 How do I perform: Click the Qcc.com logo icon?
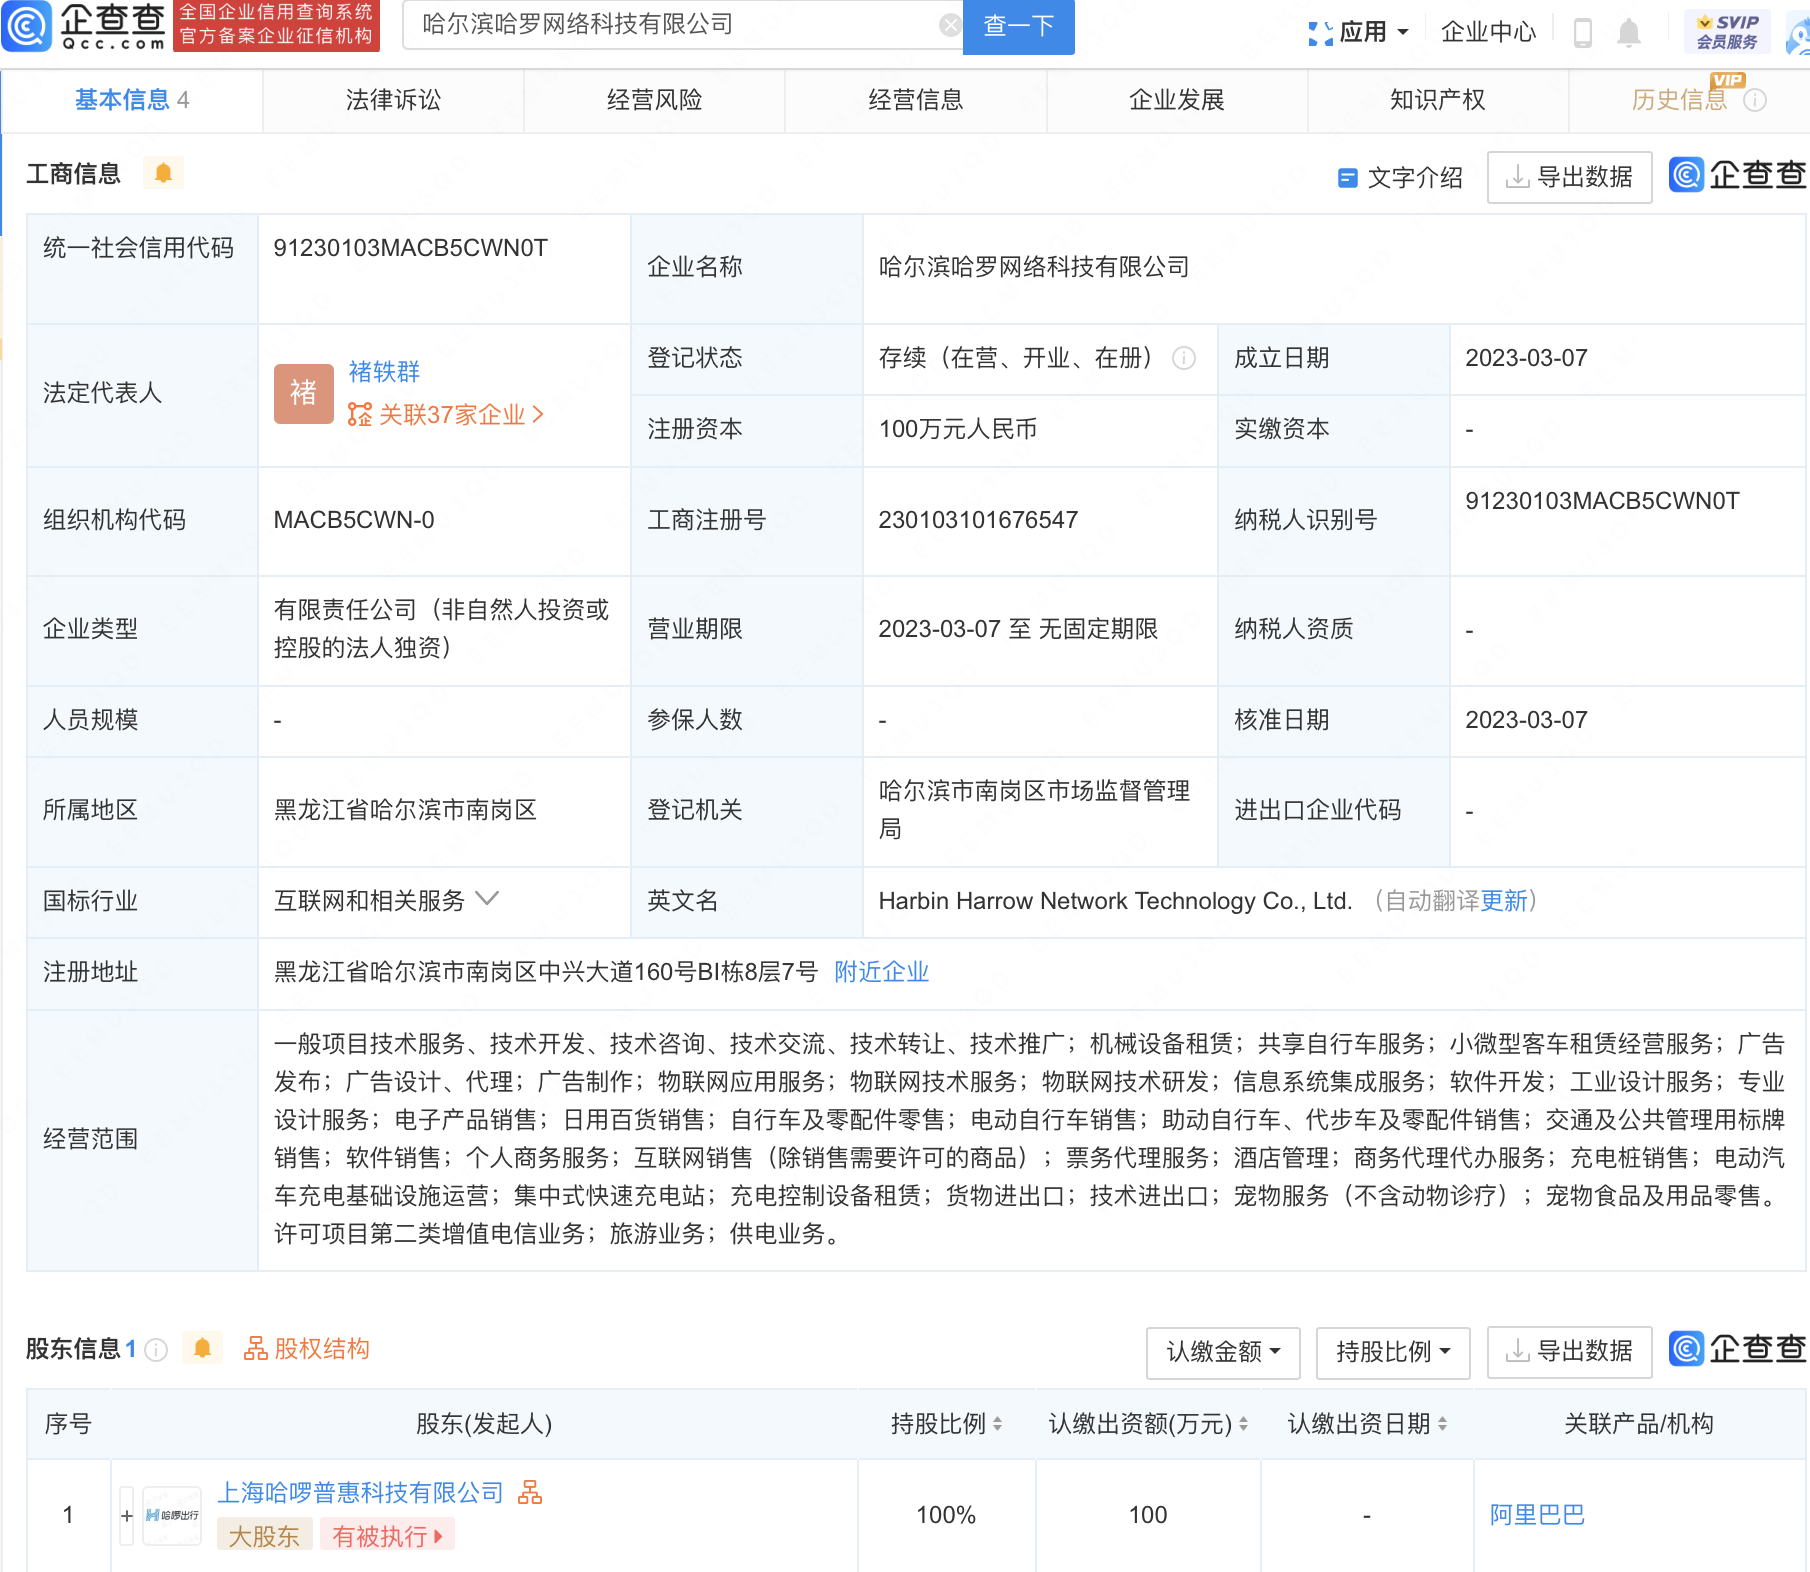pyautogui.click(x=27, y=26)
